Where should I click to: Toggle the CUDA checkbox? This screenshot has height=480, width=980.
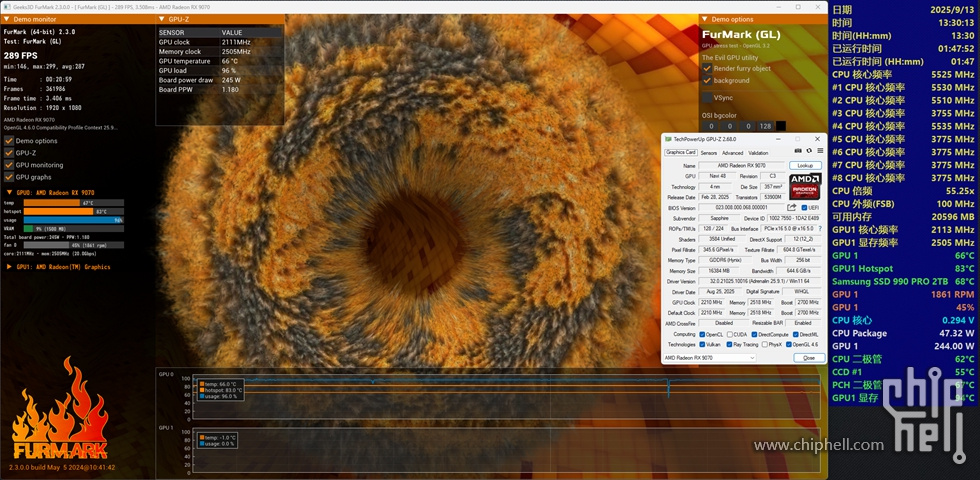pyautogui.click(x=730, y=334)
